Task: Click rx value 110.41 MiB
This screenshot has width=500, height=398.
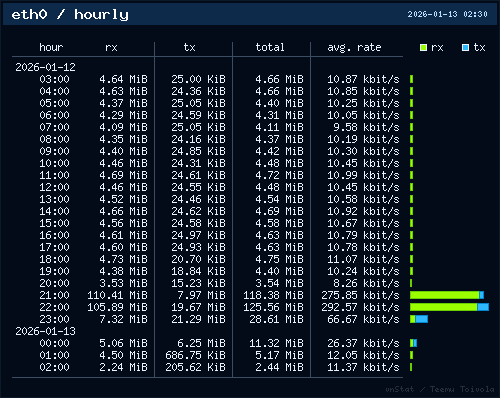Action: click(x=117, y=295)
